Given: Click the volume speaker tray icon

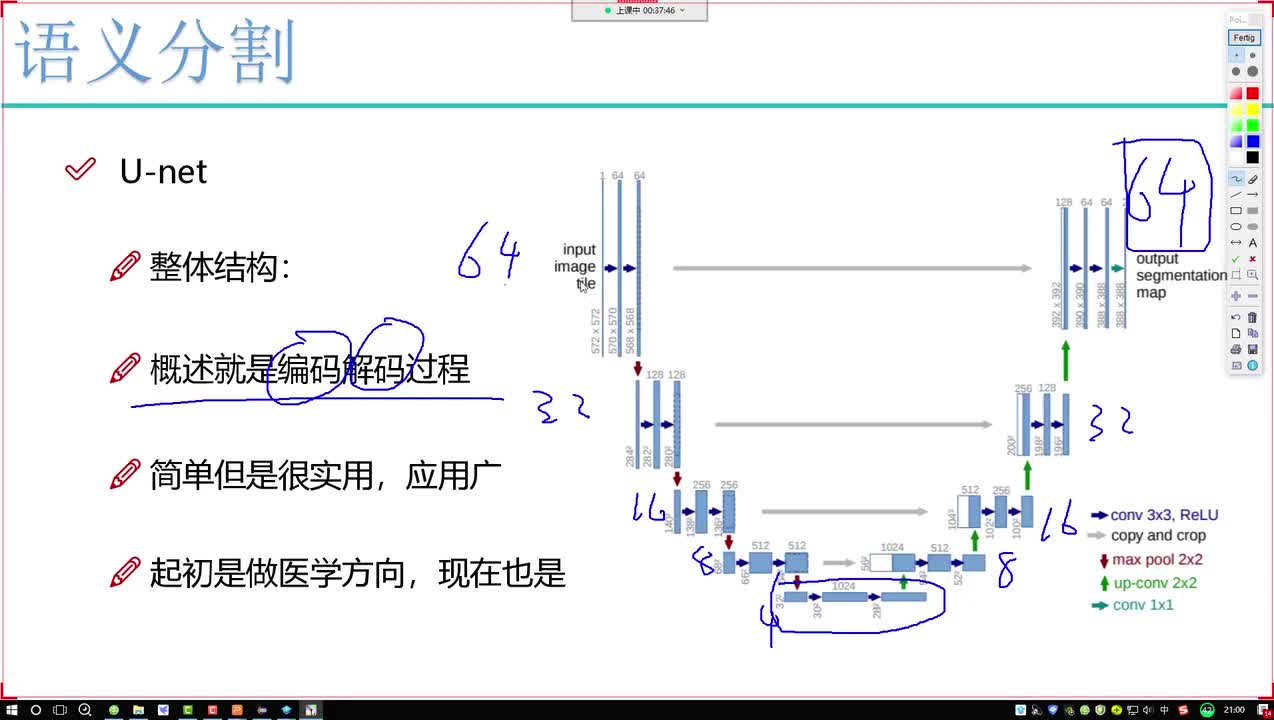Looking at the screenshot, I should pos(1148,710).
